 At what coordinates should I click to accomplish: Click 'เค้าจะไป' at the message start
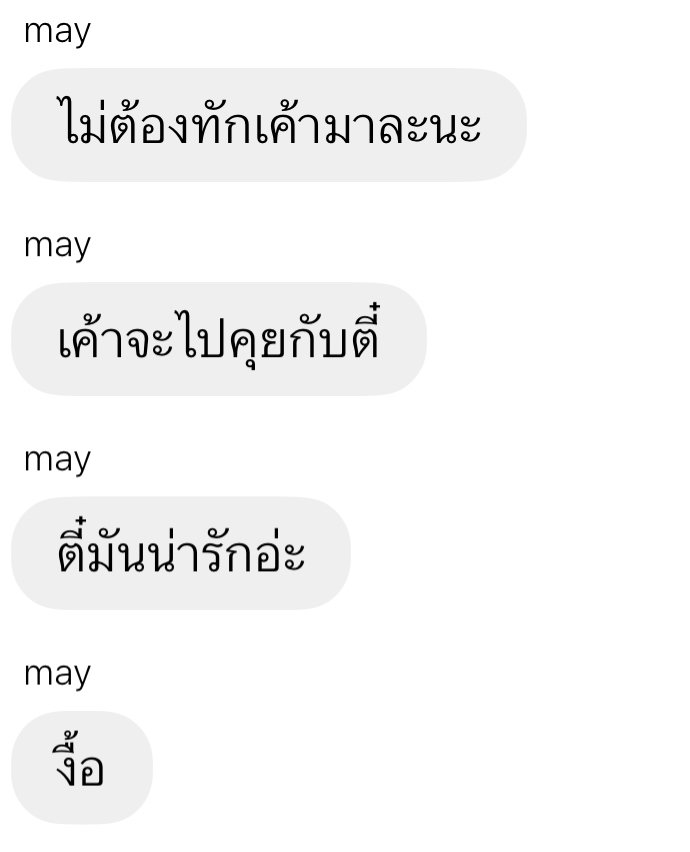click(141, 336)
